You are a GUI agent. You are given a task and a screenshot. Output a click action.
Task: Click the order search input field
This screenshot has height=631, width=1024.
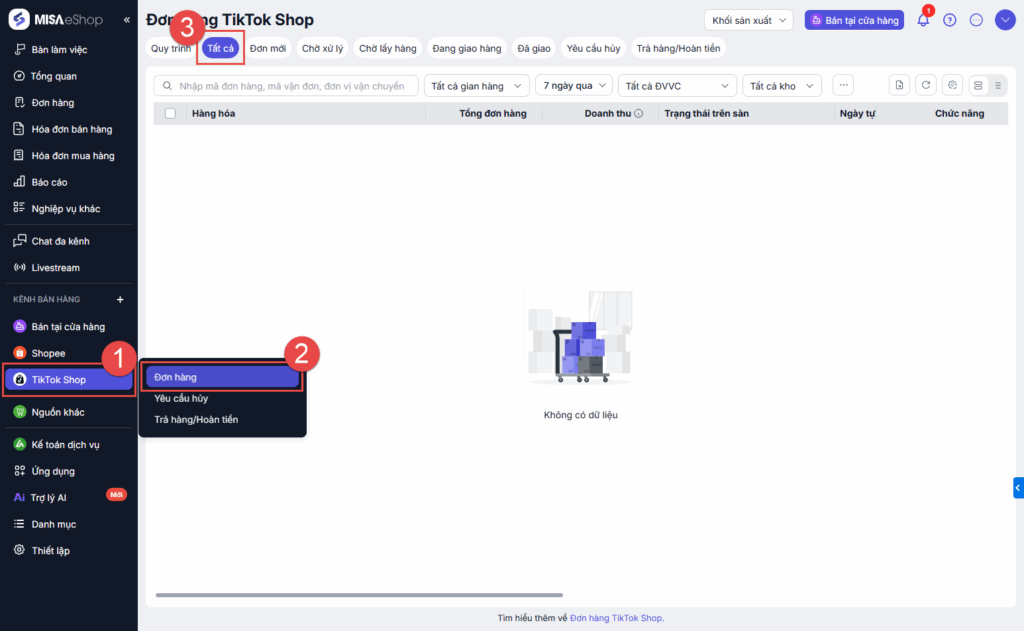pyautogui.click(x=286, y=86)
